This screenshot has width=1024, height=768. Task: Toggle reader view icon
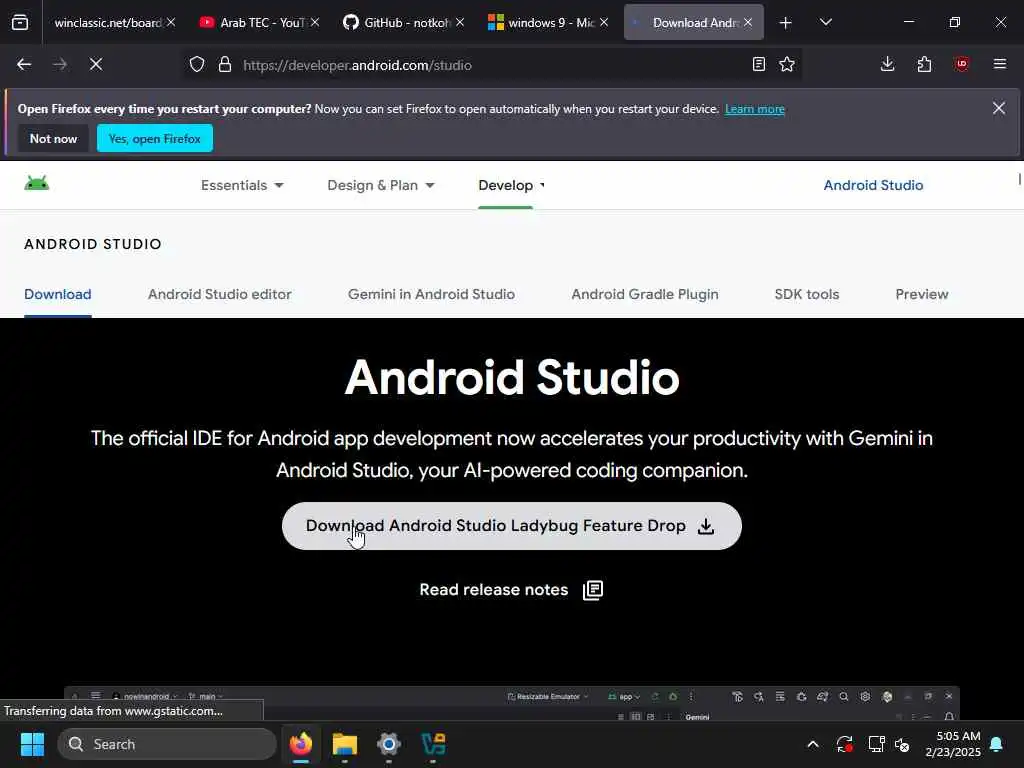[x=759, y=65]
